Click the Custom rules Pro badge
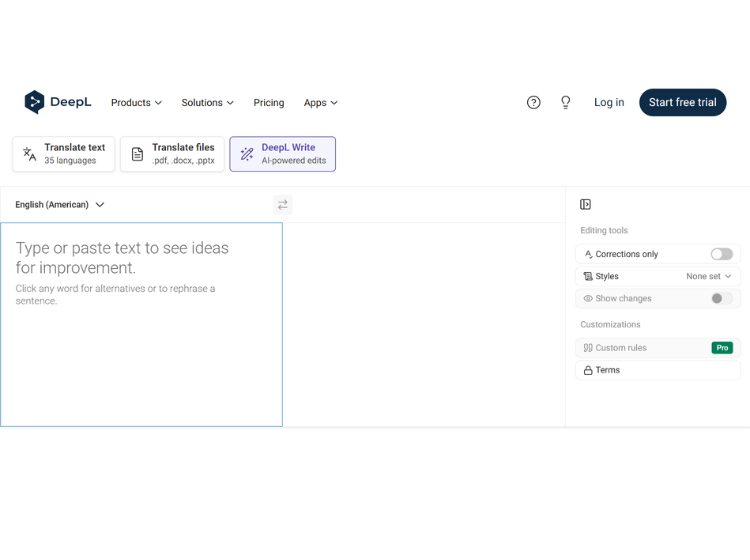This screenshot has height=560, width=750. (722, 348)
